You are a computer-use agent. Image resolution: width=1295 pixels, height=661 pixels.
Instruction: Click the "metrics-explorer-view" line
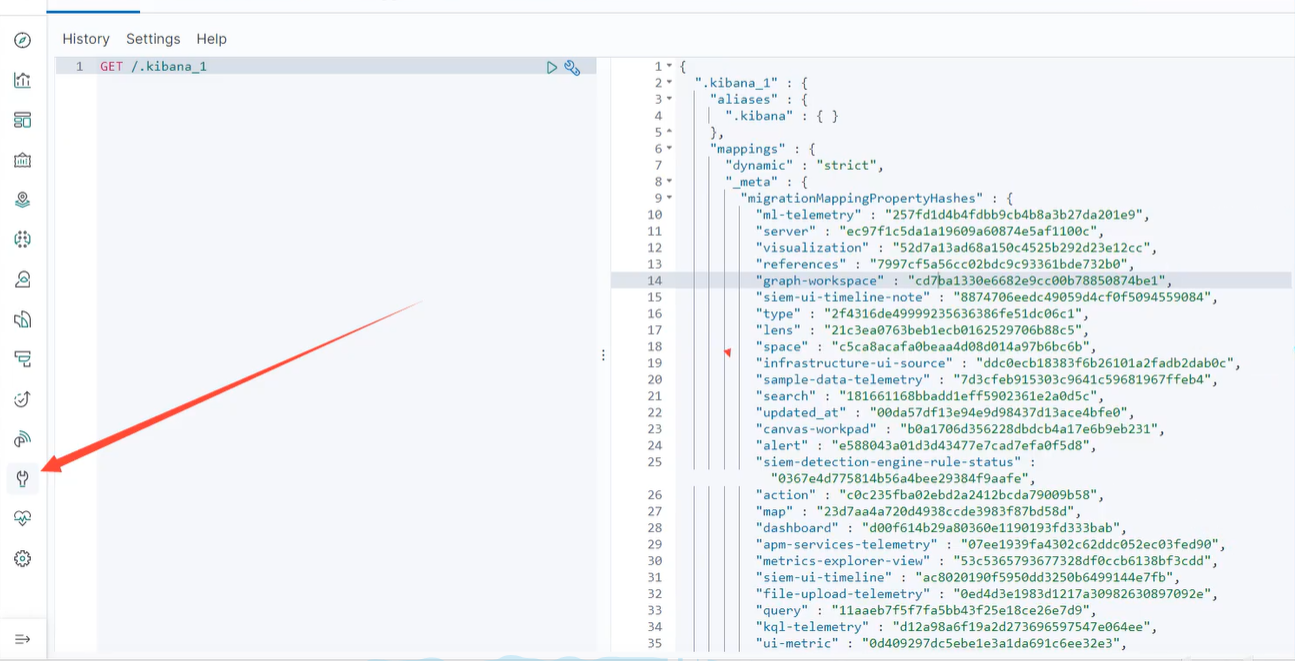point(985,561)
